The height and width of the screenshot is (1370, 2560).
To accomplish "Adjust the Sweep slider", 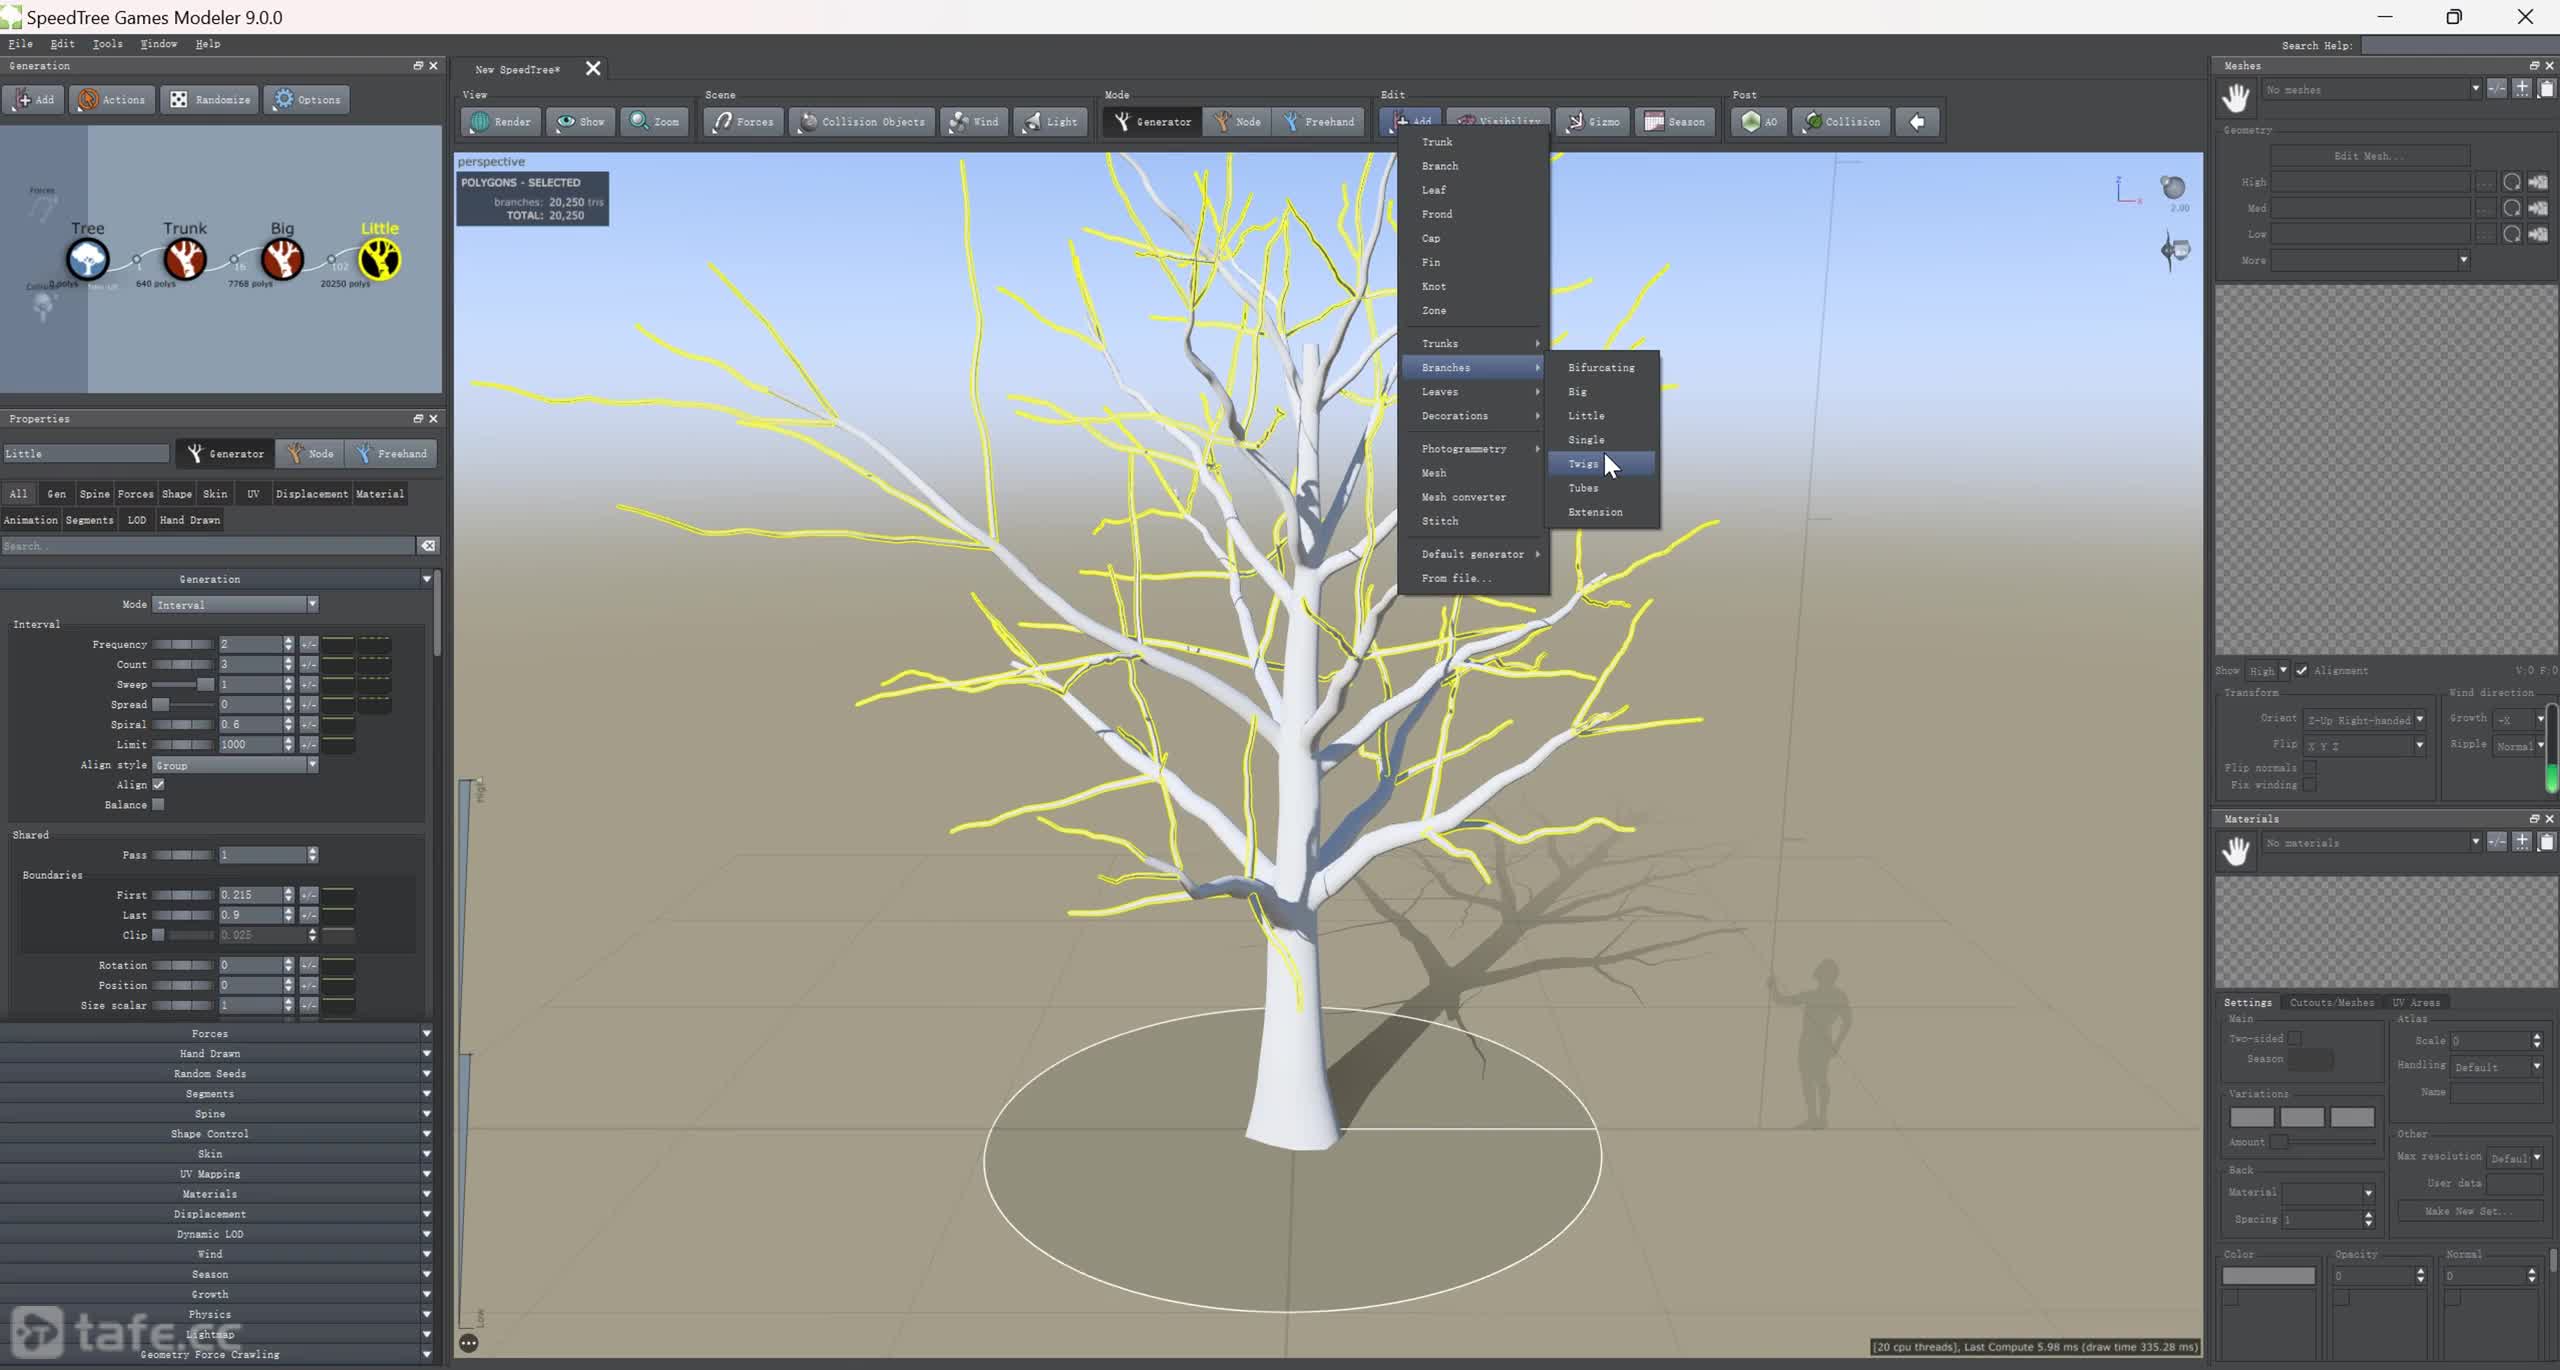I will [182, 685].
